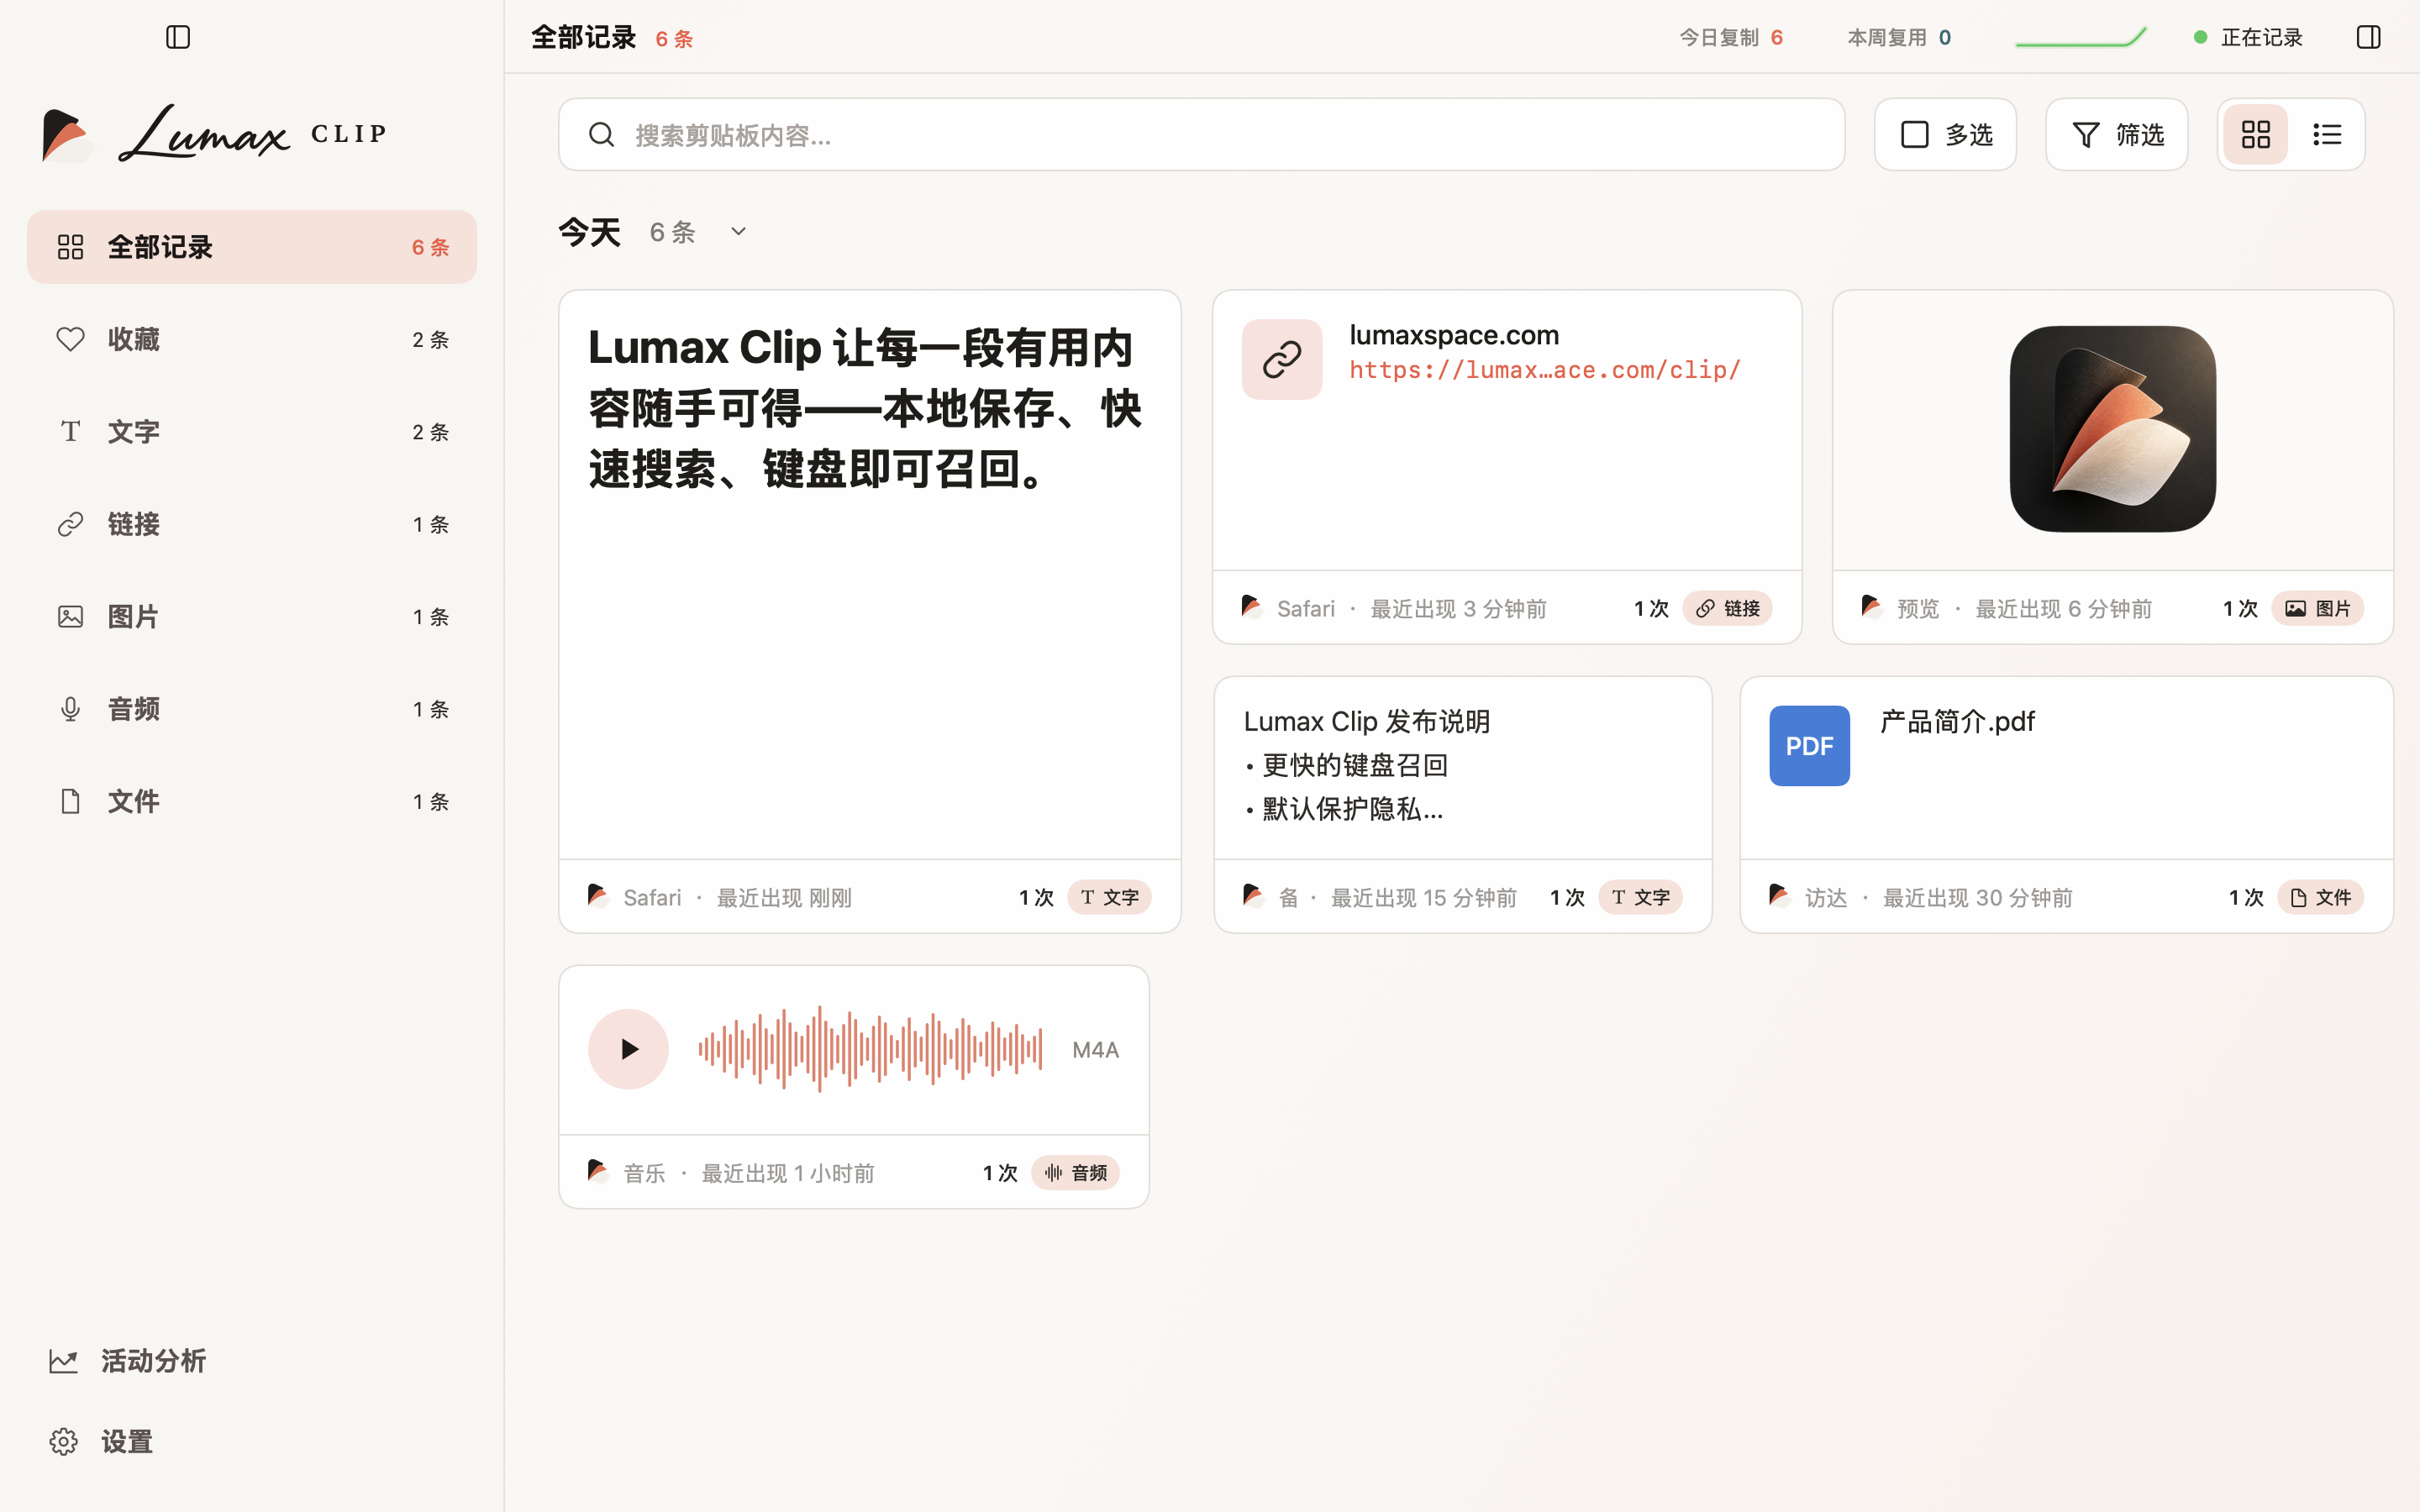Open the 收藏 favorites category
This screenshot has height=1512, width=2420.
pyautogui.click(x=252, y=339)
